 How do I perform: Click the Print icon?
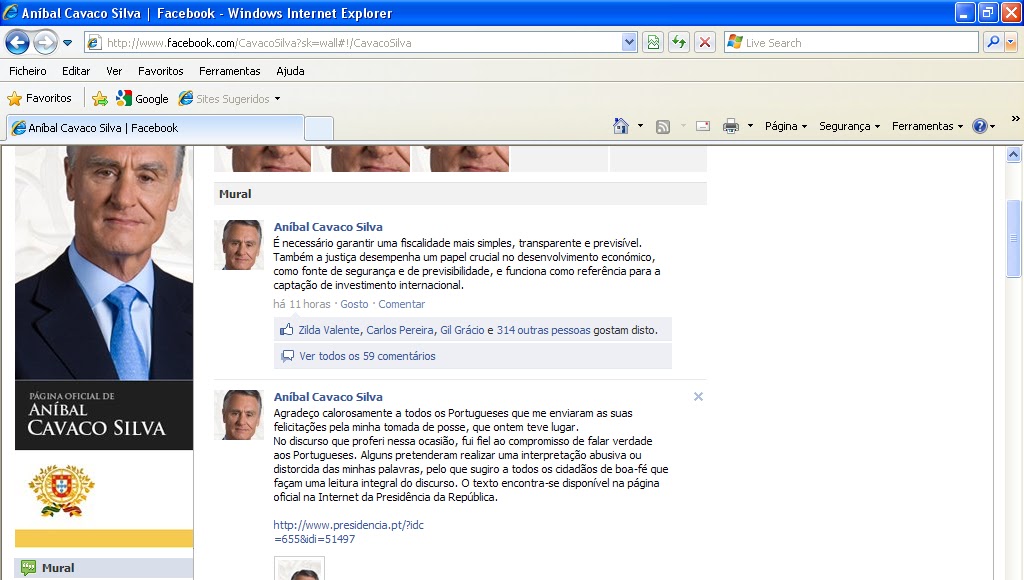tap(731, 127)
